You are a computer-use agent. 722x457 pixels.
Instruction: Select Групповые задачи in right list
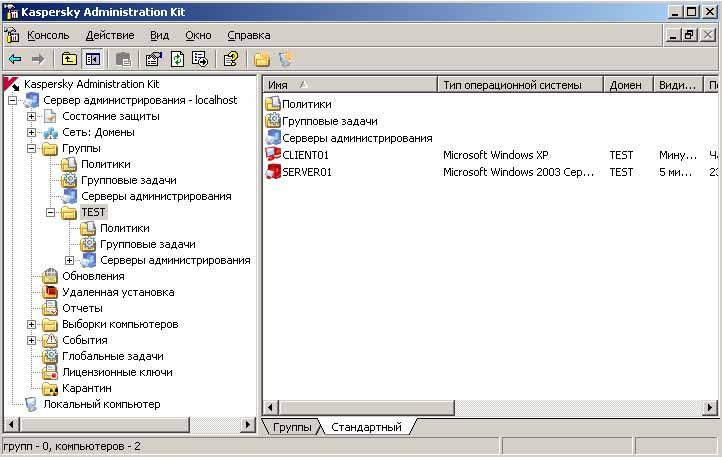click(330, 121)
